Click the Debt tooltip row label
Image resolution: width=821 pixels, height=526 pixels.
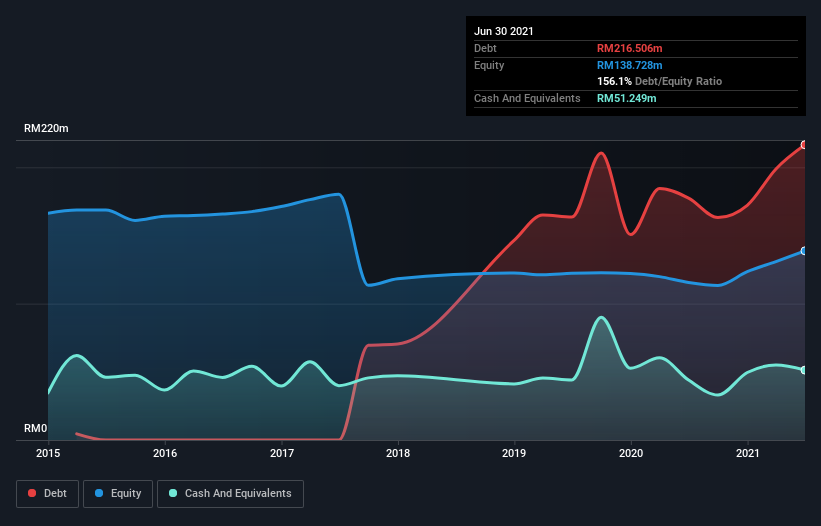point(485,48)
